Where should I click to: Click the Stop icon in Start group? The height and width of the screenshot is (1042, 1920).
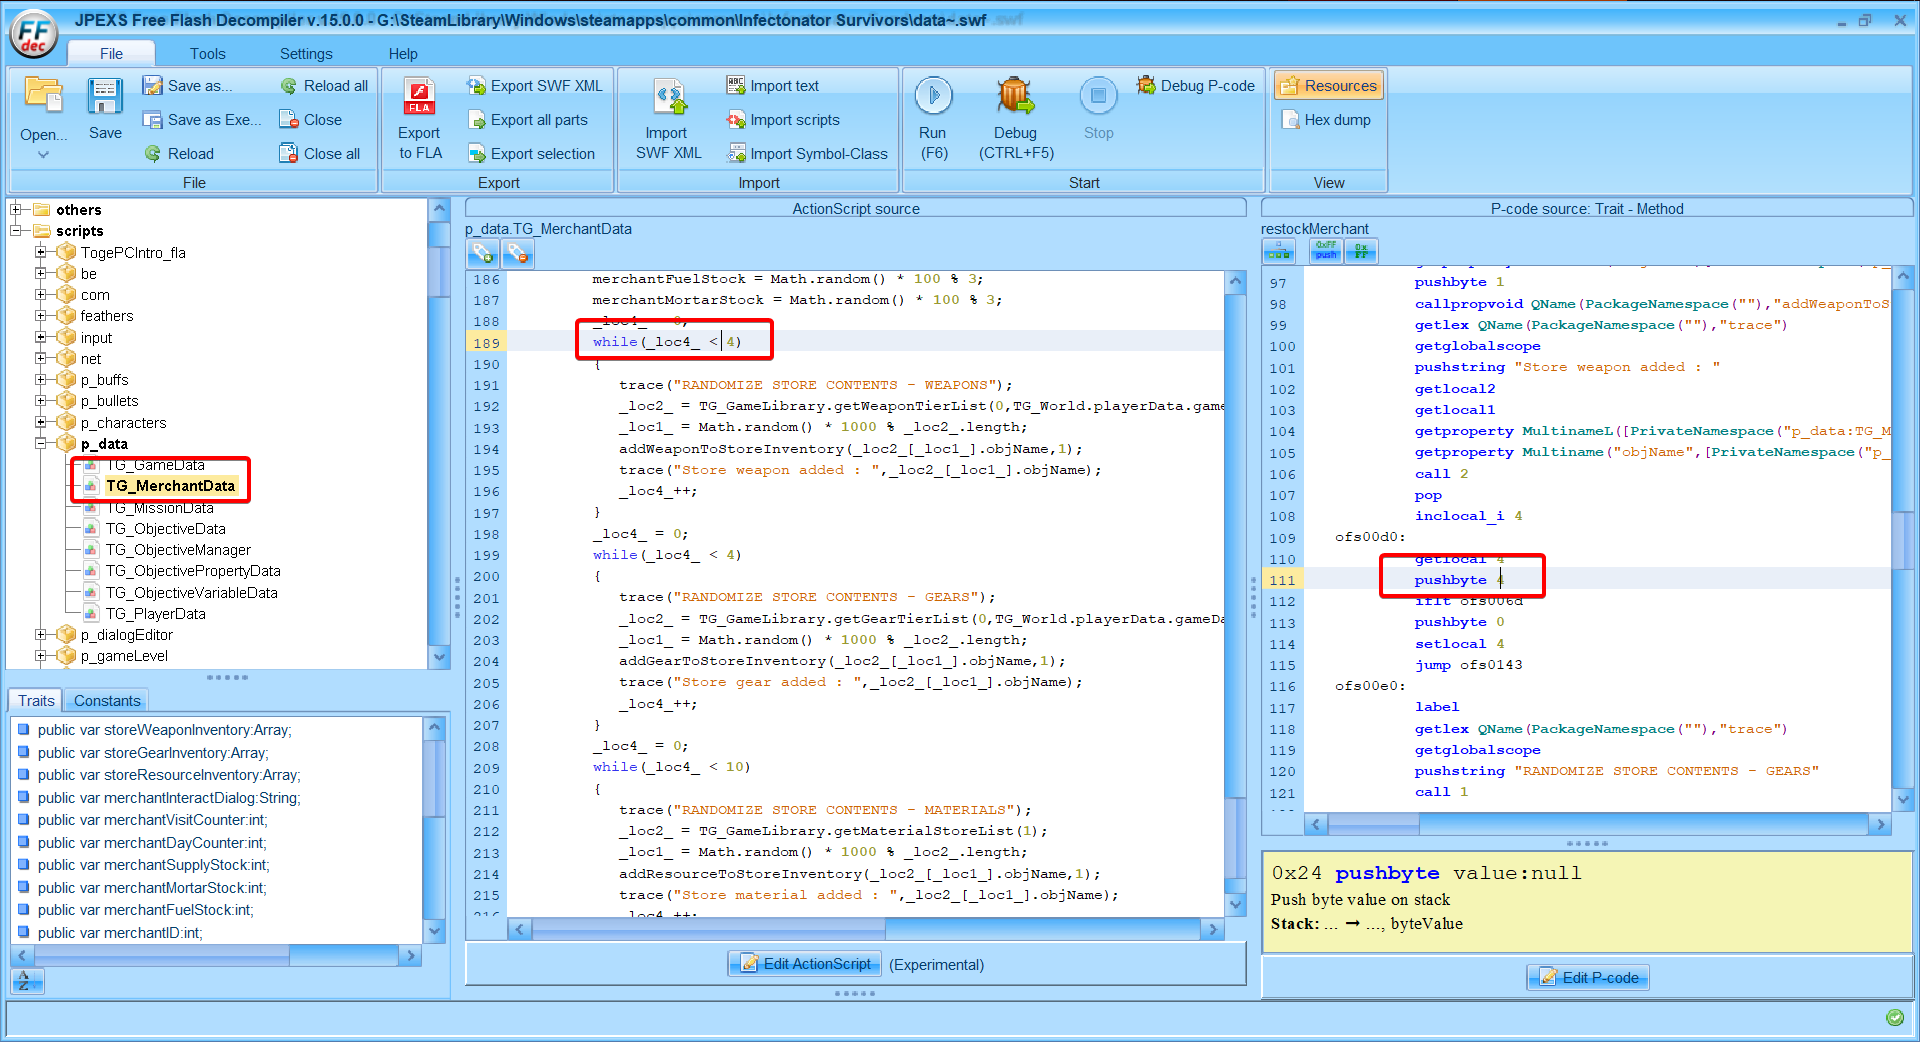click(1098, 96)
